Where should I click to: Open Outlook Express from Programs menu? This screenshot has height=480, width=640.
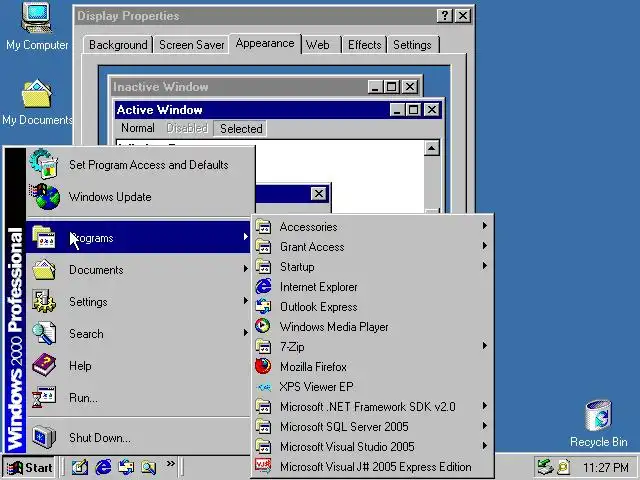point(373,307)
